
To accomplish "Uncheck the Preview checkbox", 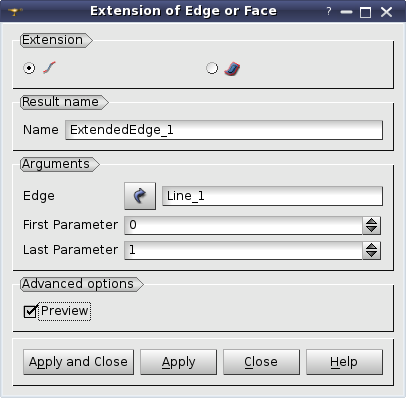I will [x=30, y=311].
